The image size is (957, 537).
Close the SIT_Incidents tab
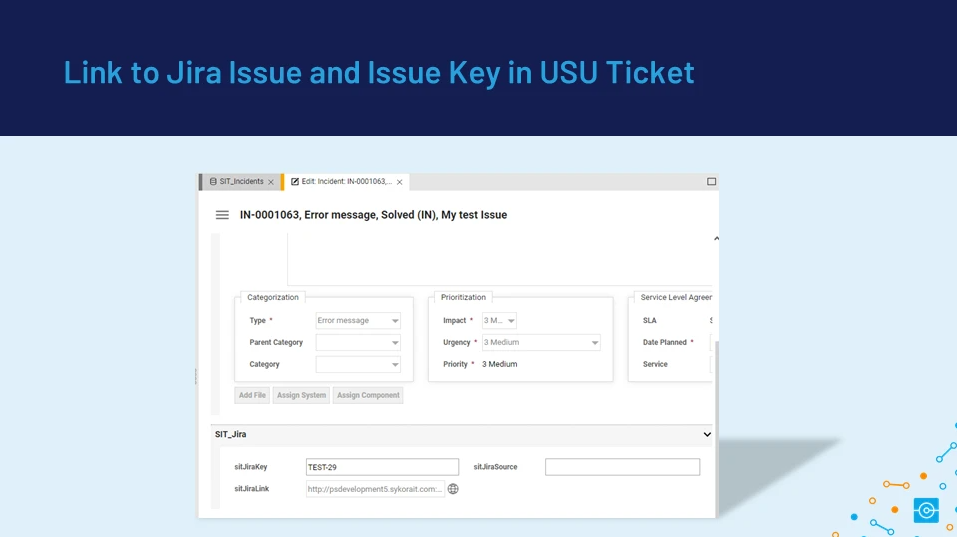(271, 182)
